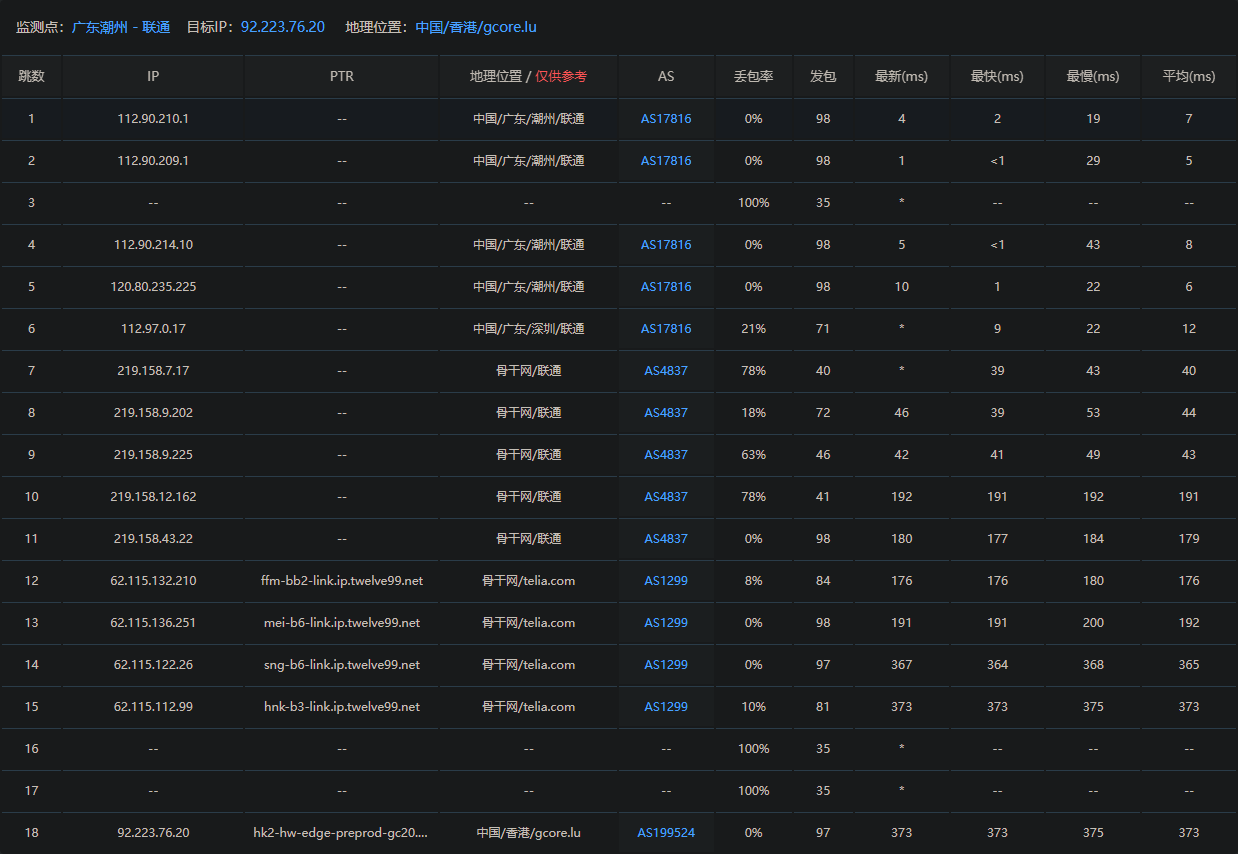Select PTR sng-b6-link.ip.twelve99.net

pos(341,665)
